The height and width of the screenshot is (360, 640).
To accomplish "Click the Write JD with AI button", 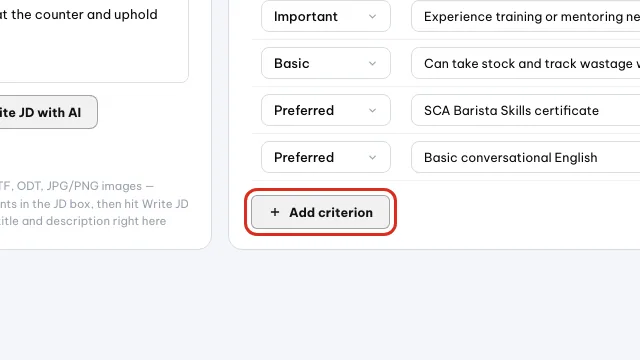I will pyautogui.click(x=48, y=112).
